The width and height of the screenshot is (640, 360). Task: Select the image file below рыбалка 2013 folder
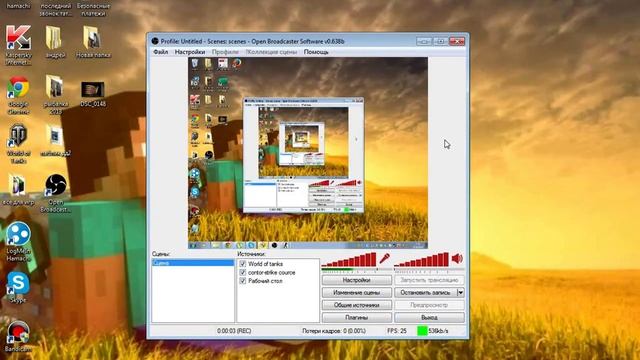[x=56, y=141]
